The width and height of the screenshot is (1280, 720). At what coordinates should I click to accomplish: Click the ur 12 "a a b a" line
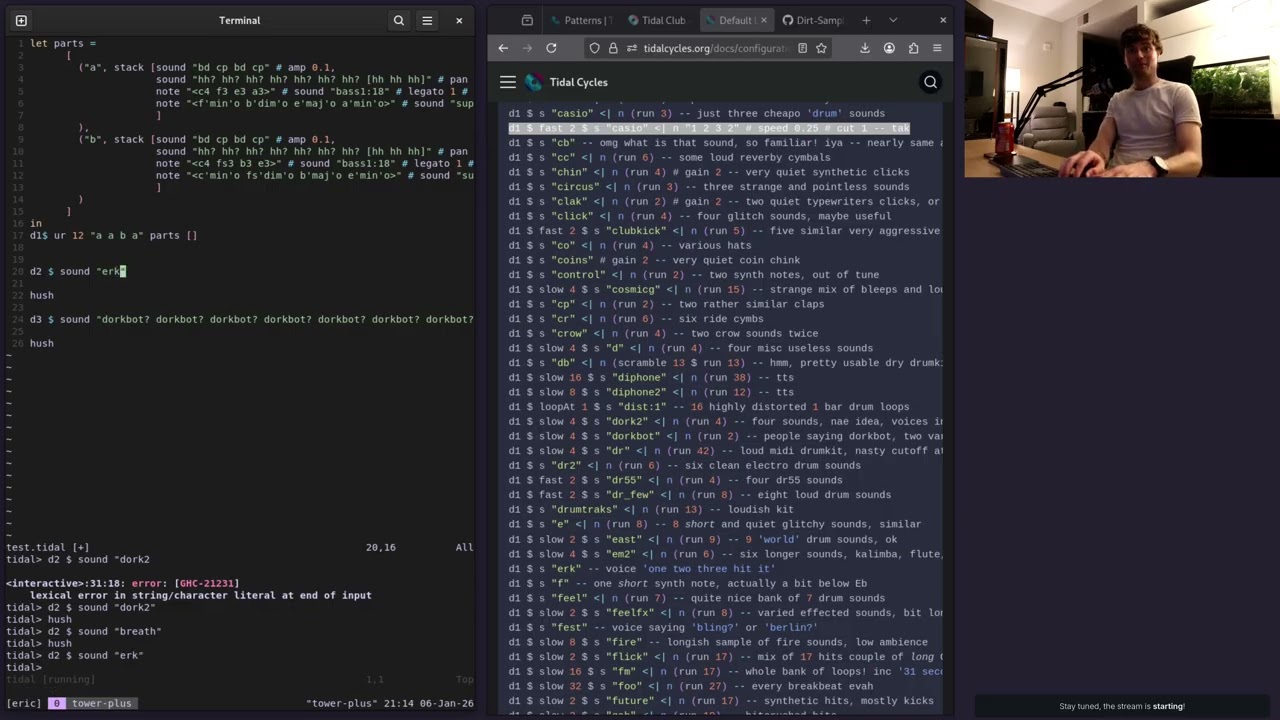113,235
